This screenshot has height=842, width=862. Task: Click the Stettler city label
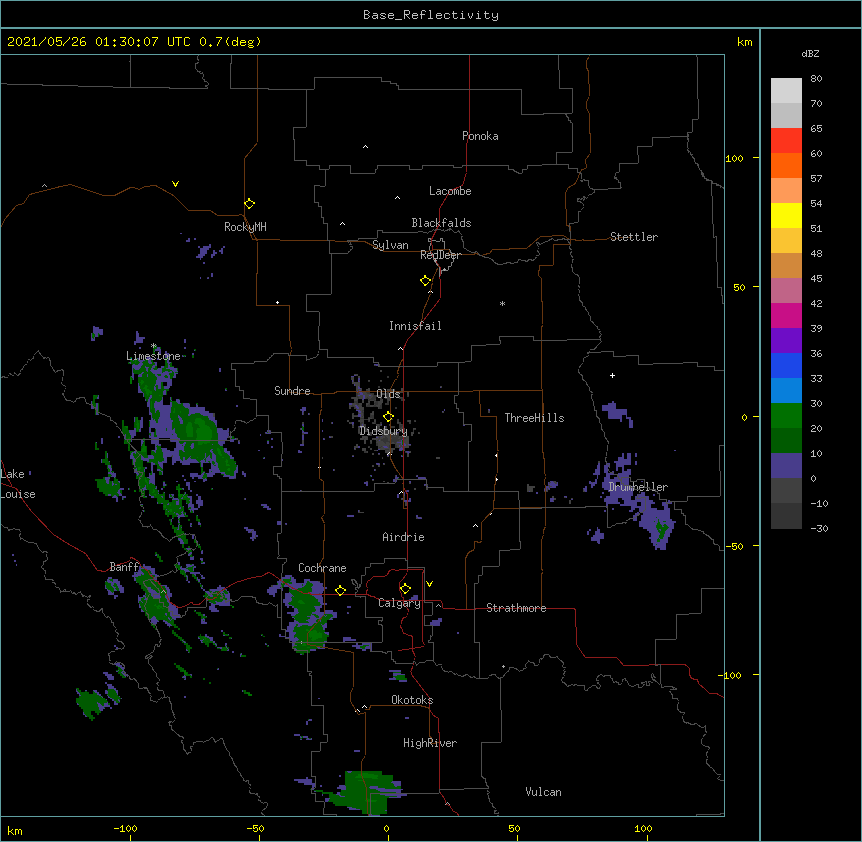tap(633, 237)
